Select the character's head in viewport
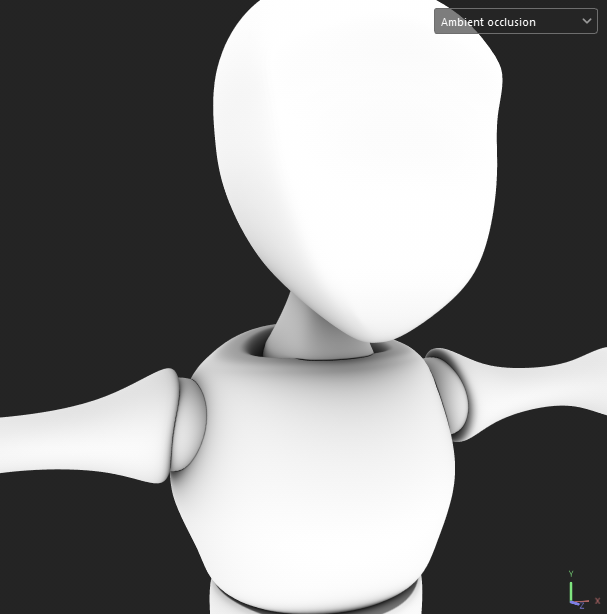The image size is (607, 614). point(355,150)
